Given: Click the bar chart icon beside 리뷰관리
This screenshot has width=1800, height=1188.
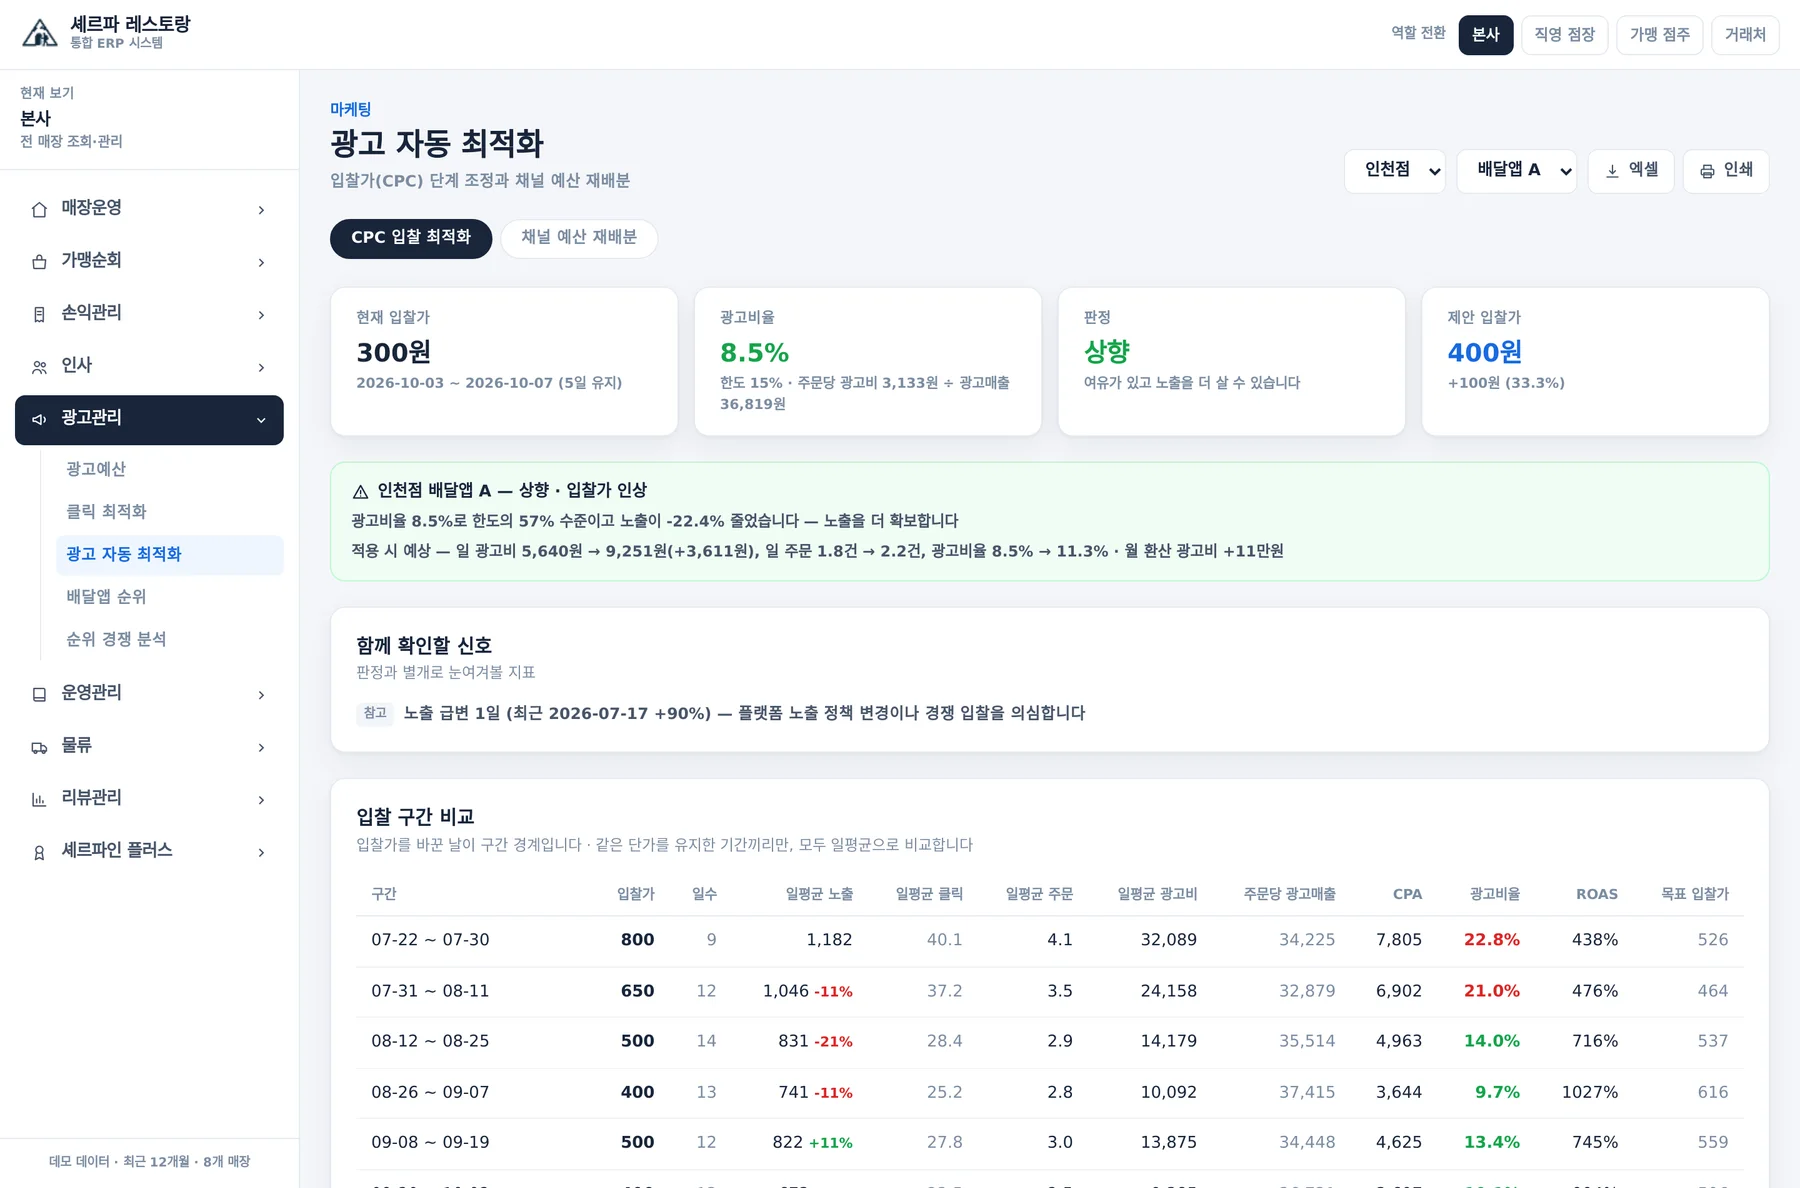Looking at the screenshot, I should 39,799.
